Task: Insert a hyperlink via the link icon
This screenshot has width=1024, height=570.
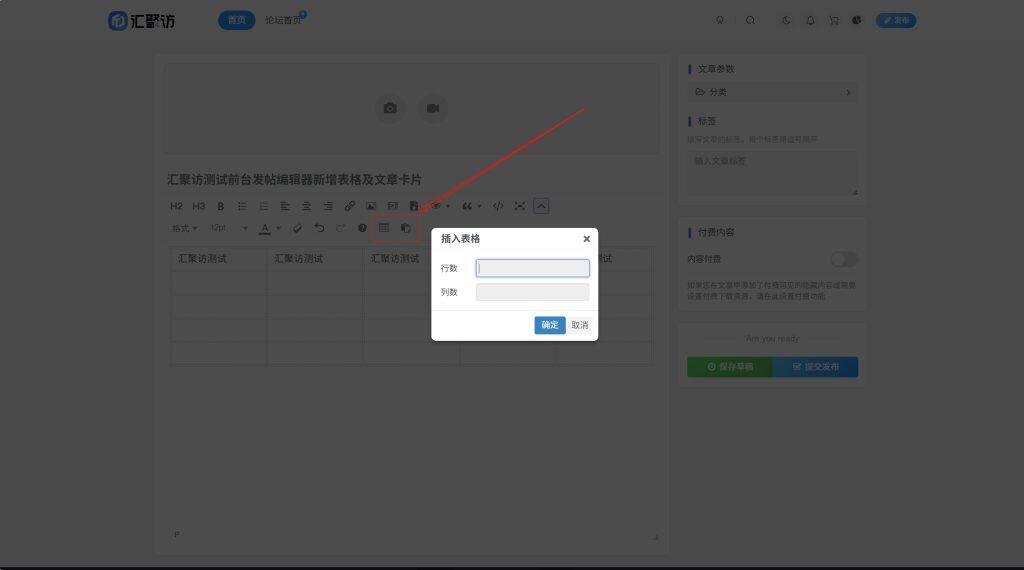Action: click(x=349, y=206)
